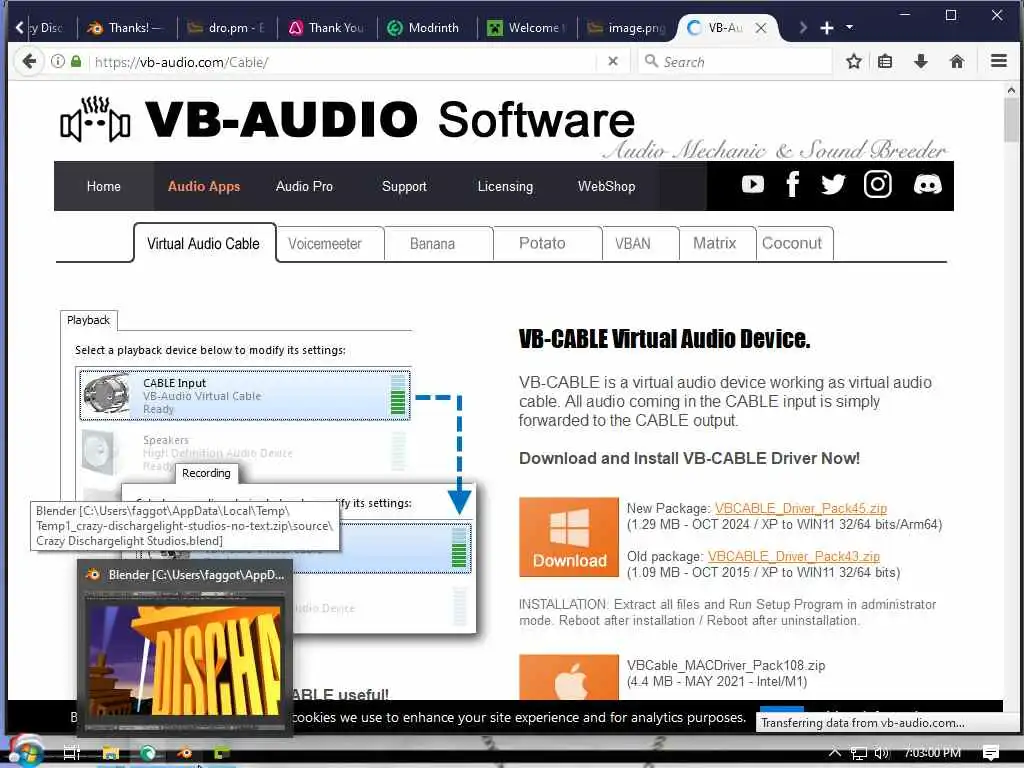Click the orange Apple Mac download button
This screenshot has height=768, width=1024.
(569, 677)
